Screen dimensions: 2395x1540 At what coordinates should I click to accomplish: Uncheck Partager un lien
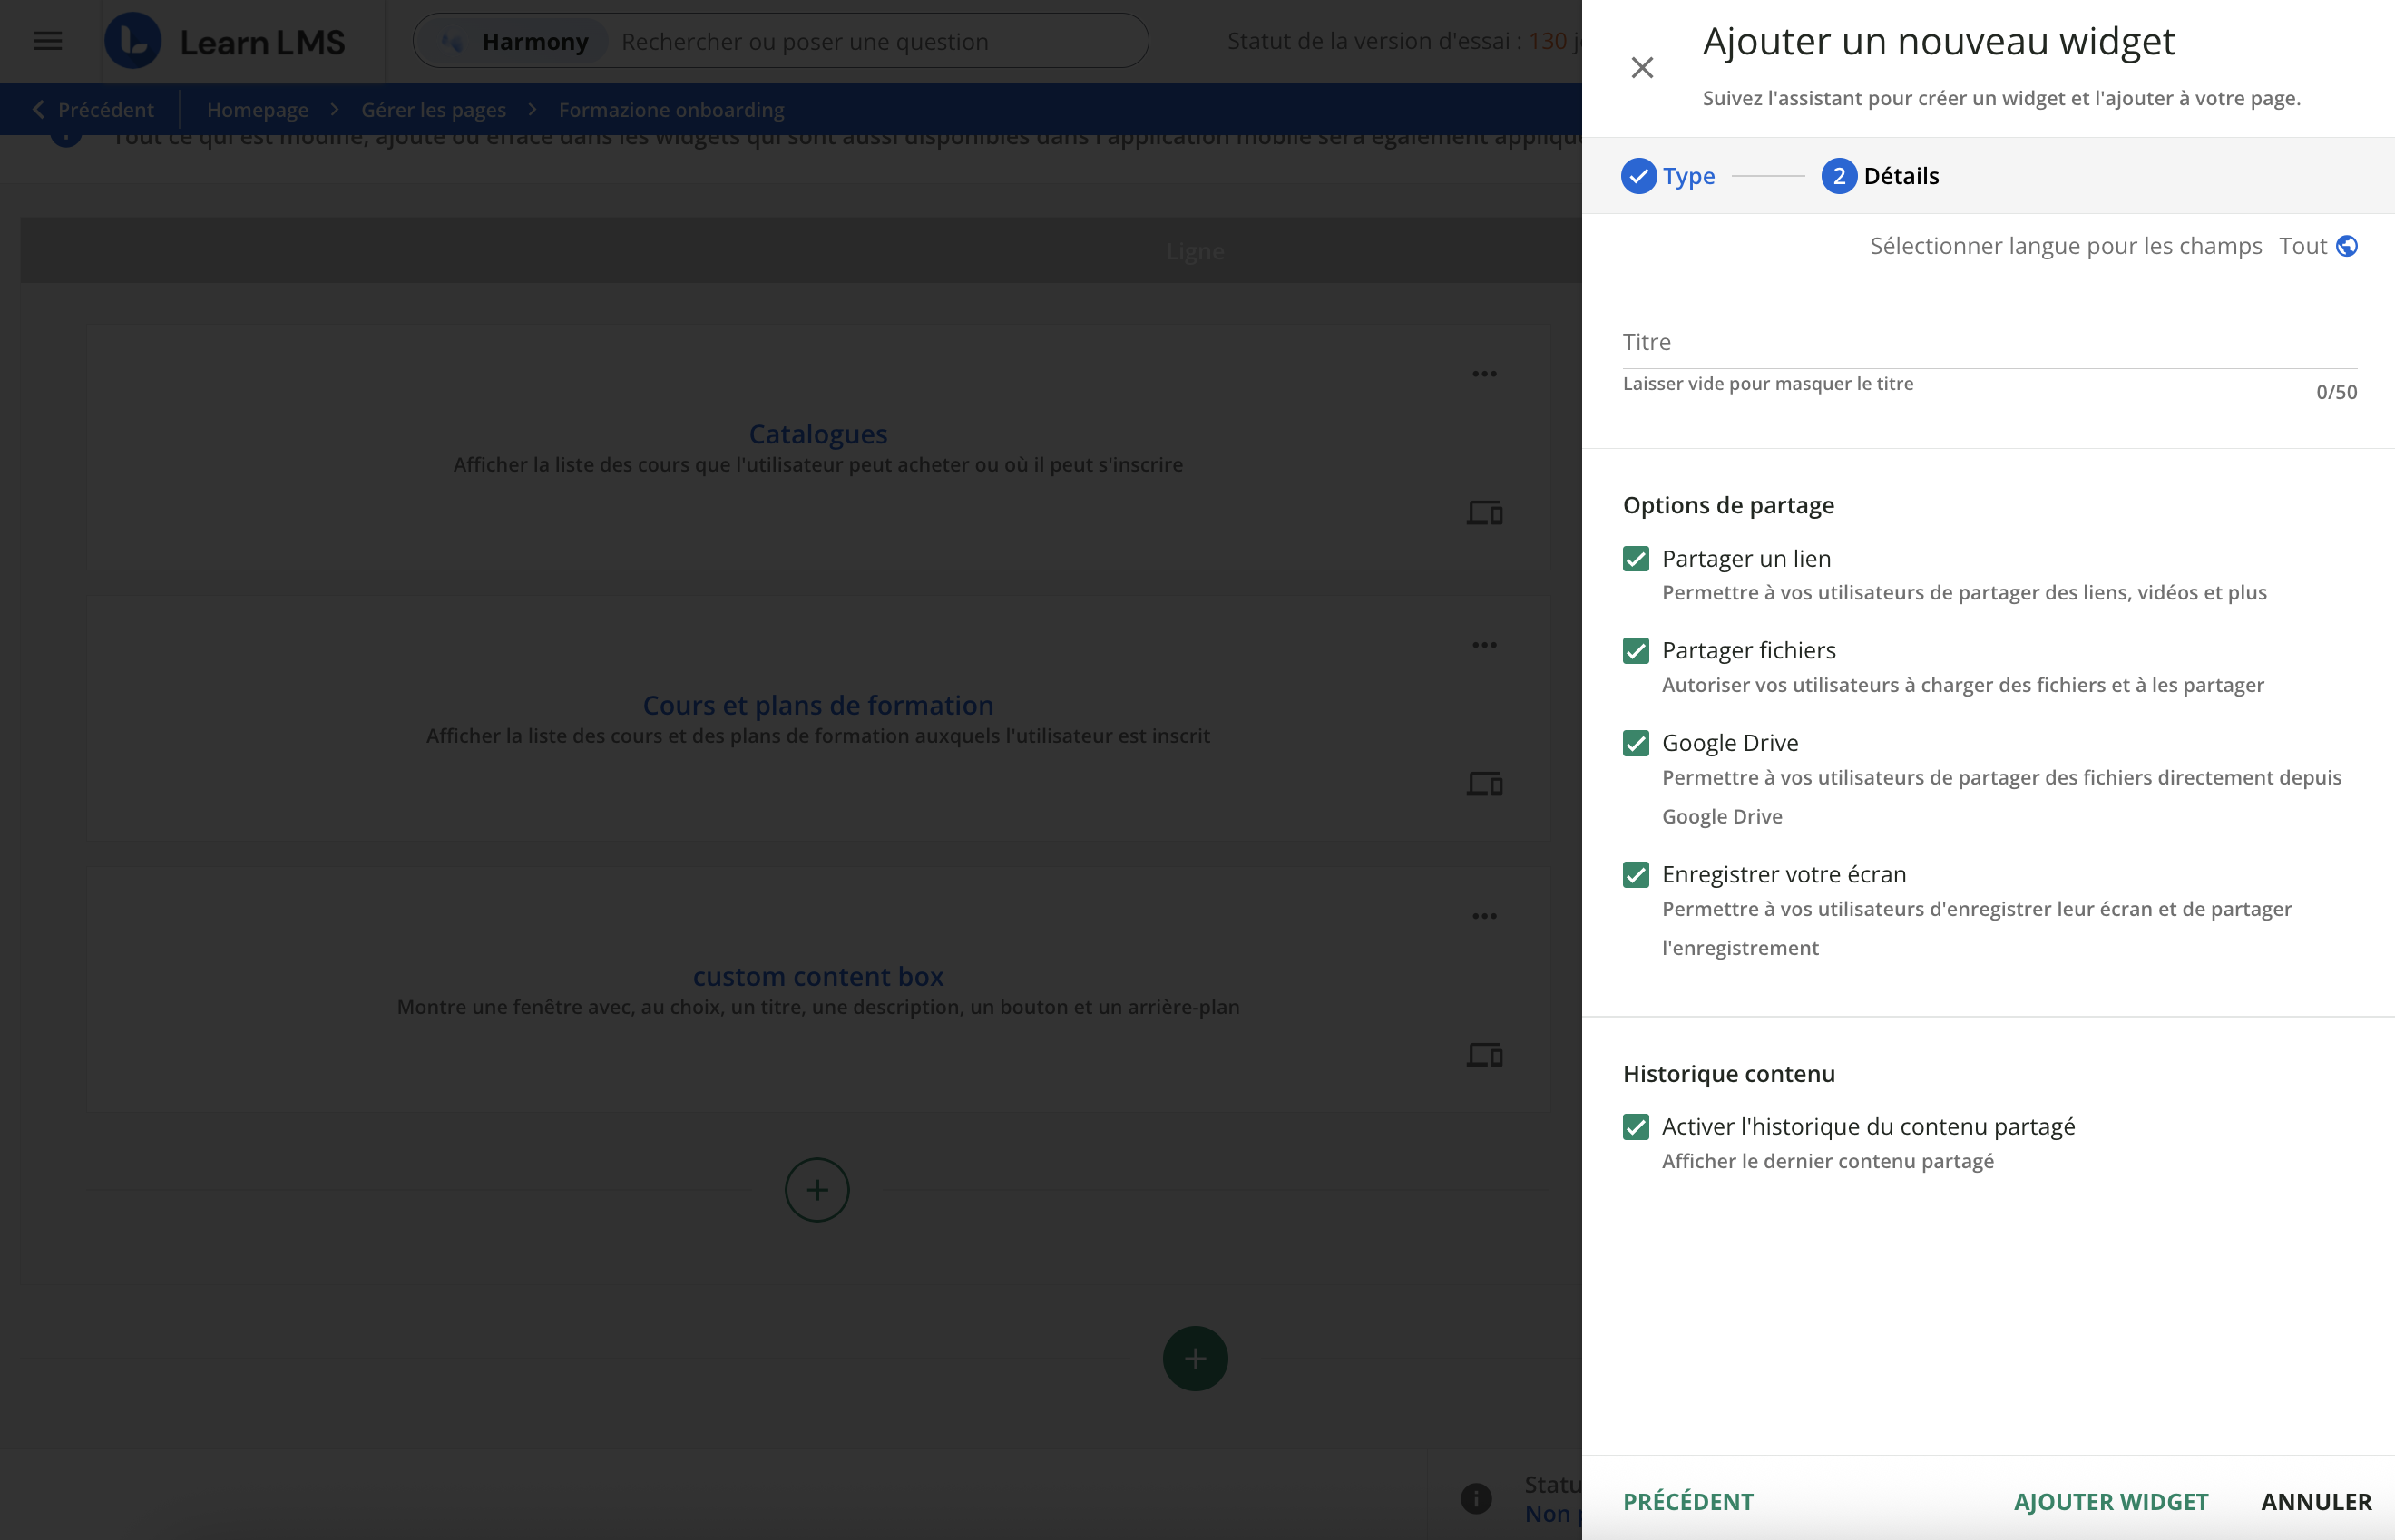[1636, 559]
